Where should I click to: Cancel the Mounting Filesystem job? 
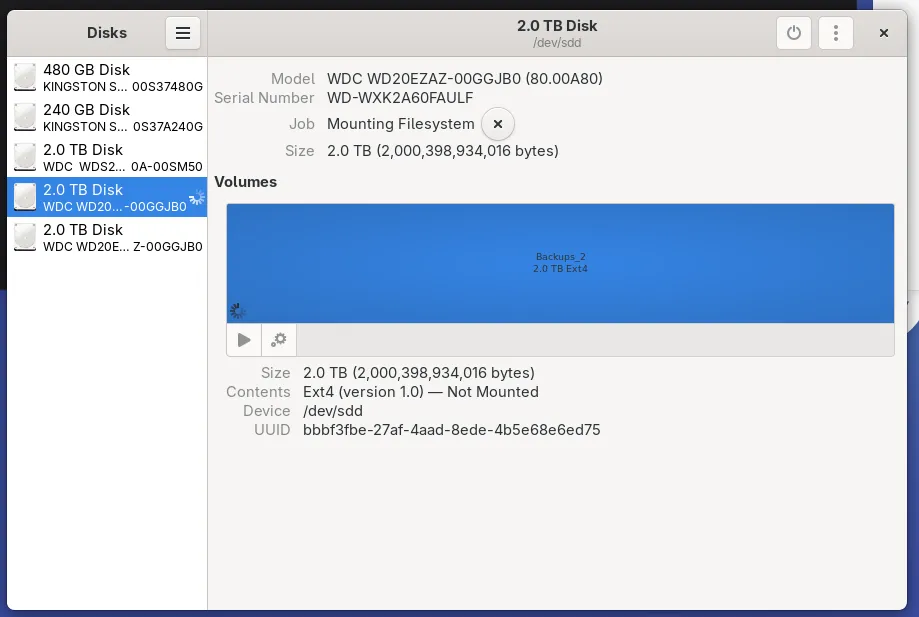tap(498, 124)
